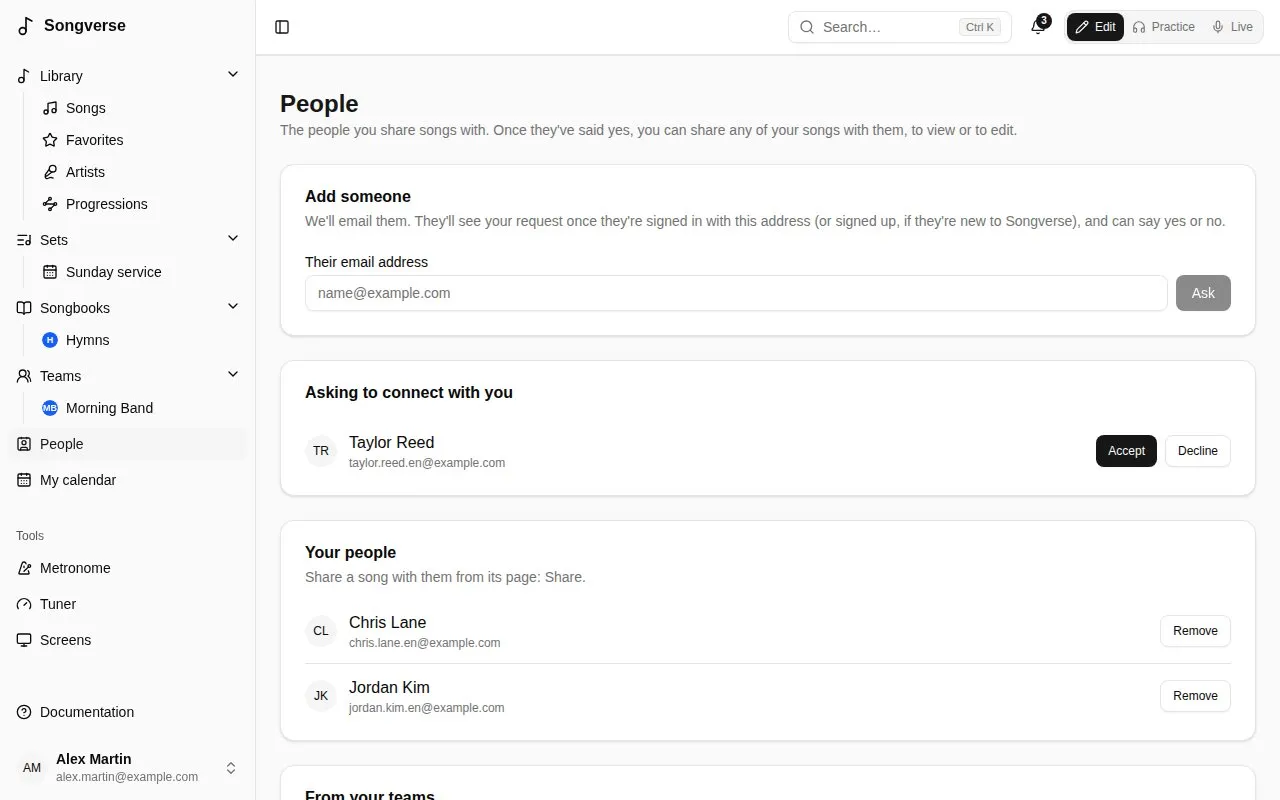Click the My calendar icon
The height and width of the screenshot is (800, 1280).
[x=24, y=480]
